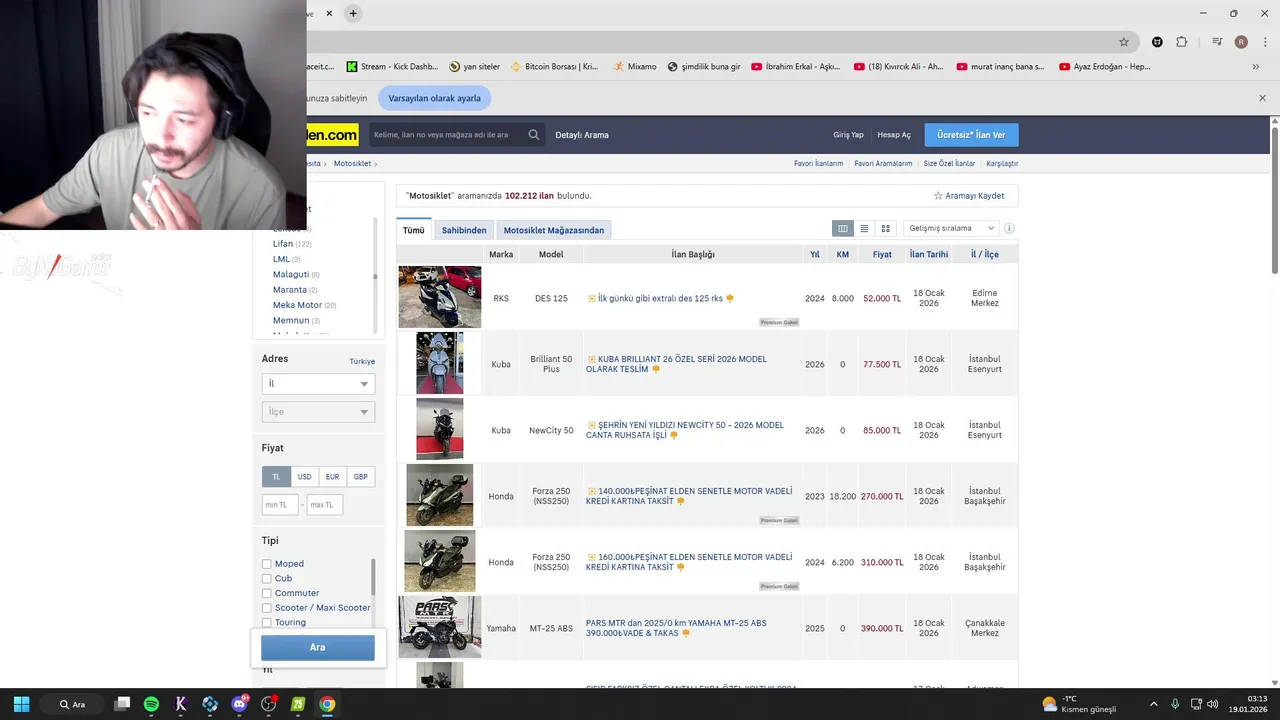Click the site keyword search field
The height and width of the screenshot is (720, 1280).
(x=448, y=135)
